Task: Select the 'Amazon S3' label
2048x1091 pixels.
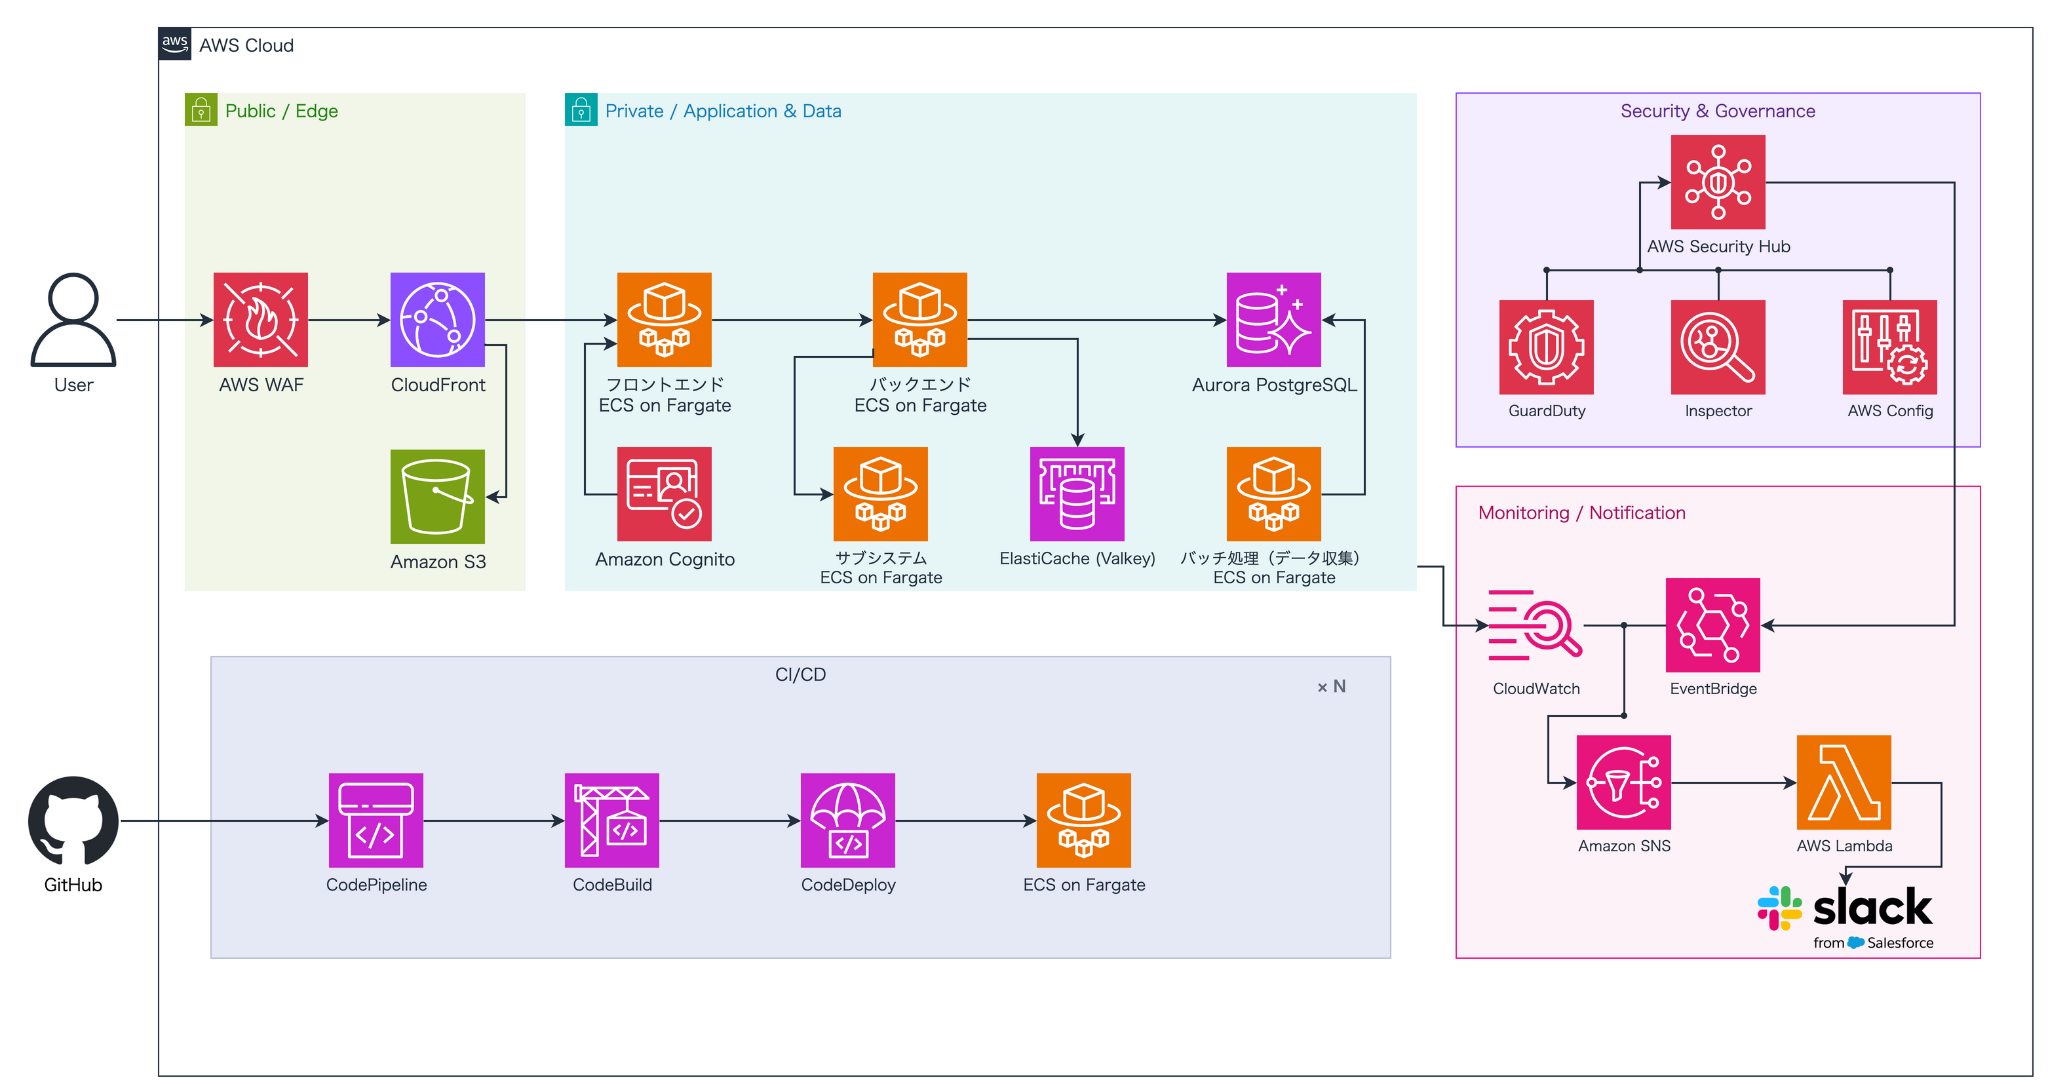Action: [438, 562]
